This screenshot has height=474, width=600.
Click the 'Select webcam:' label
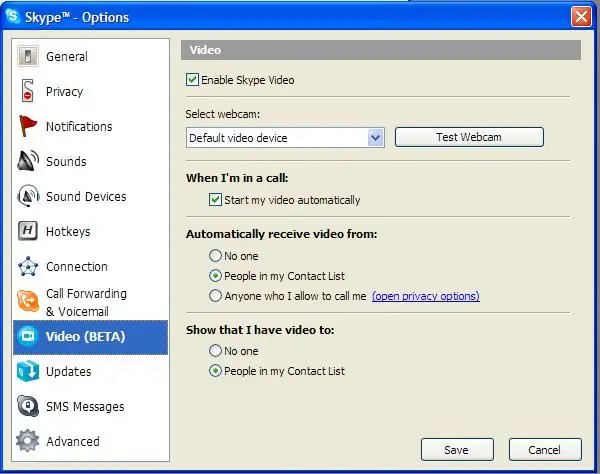tap(223, 114)
